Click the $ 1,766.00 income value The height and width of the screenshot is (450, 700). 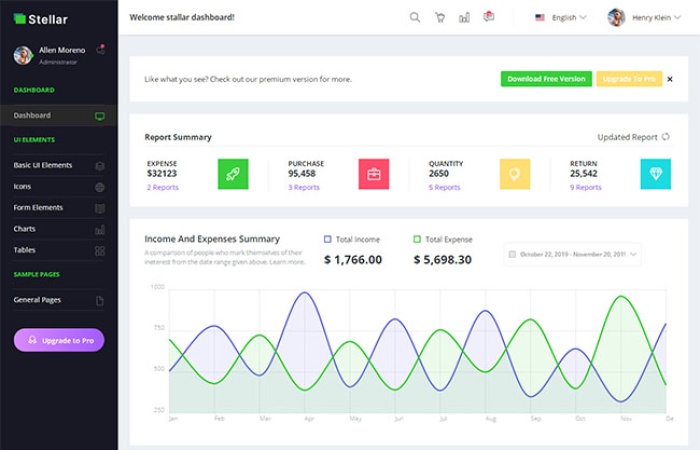(353, 259)
